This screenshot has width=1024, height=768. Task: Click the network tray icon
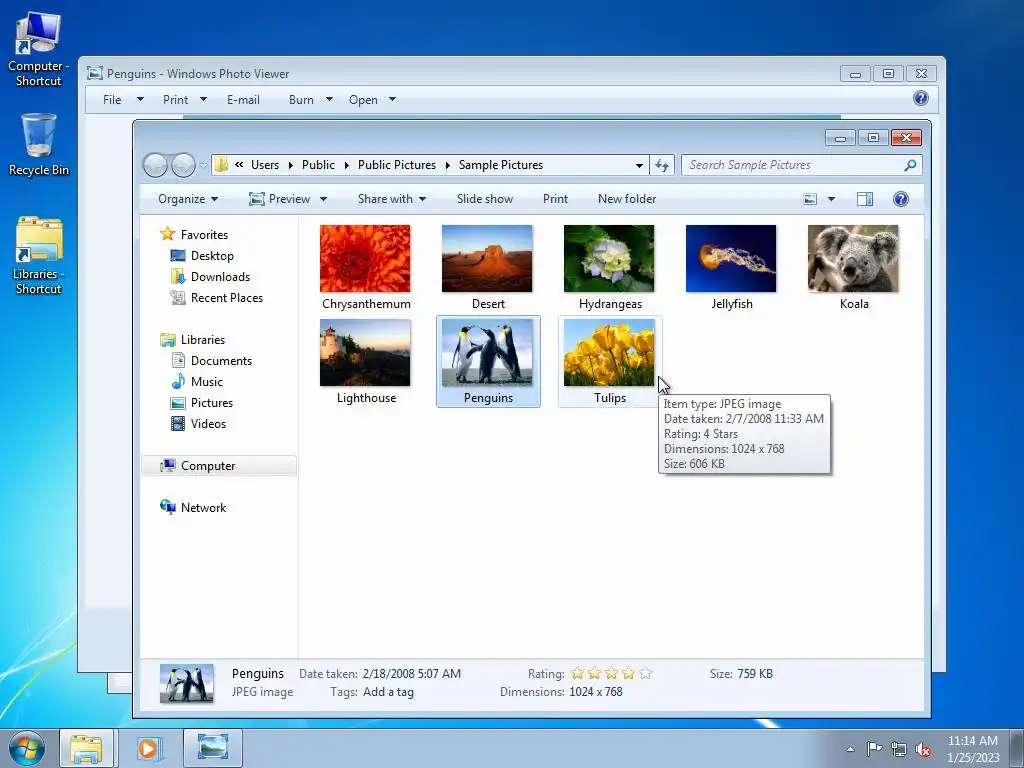[899, 749]
